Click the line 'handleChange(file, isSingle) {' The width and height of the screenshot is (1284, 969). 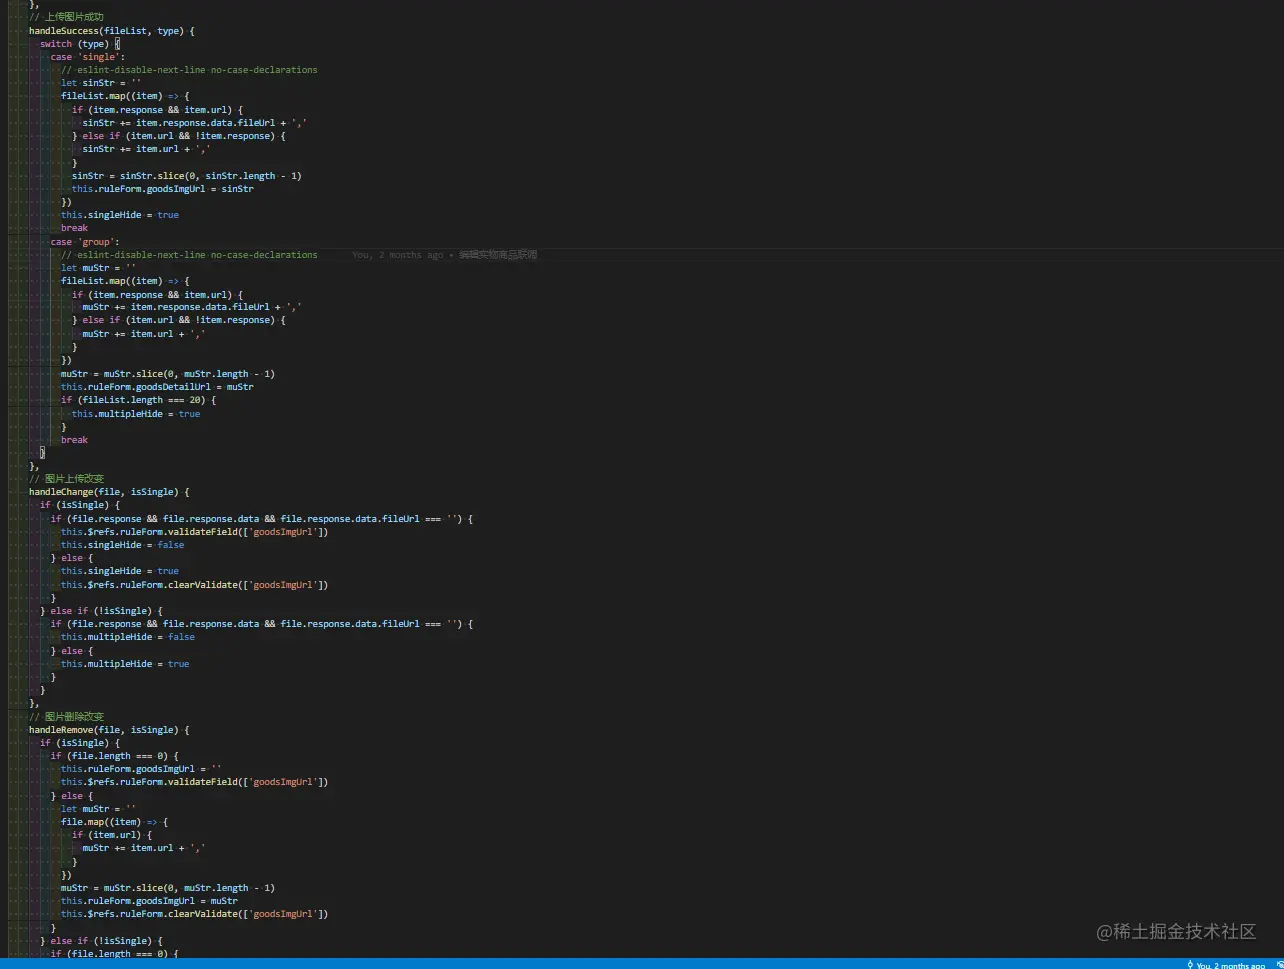pyautogui.click(x=109, y=492)
